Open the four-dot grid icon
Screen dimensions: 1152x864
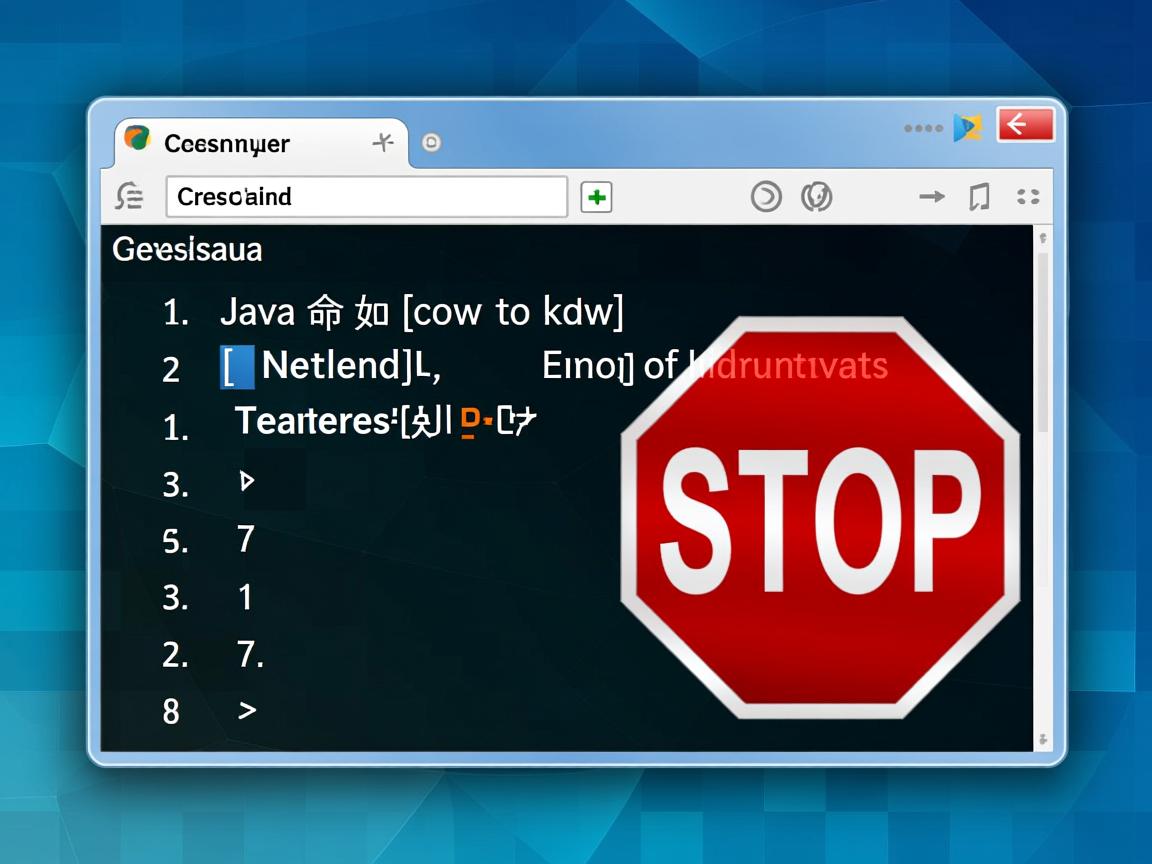tap(1028, 197)
